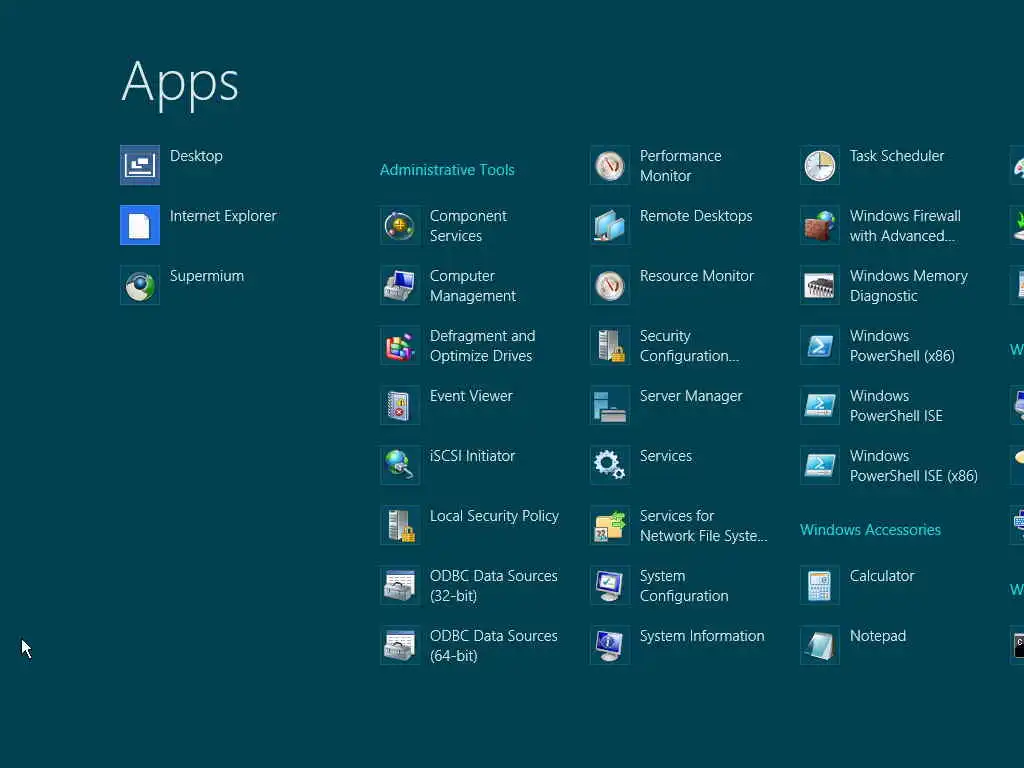Click the Services label text
The image size is (1024, 768).
pos(666,456)
